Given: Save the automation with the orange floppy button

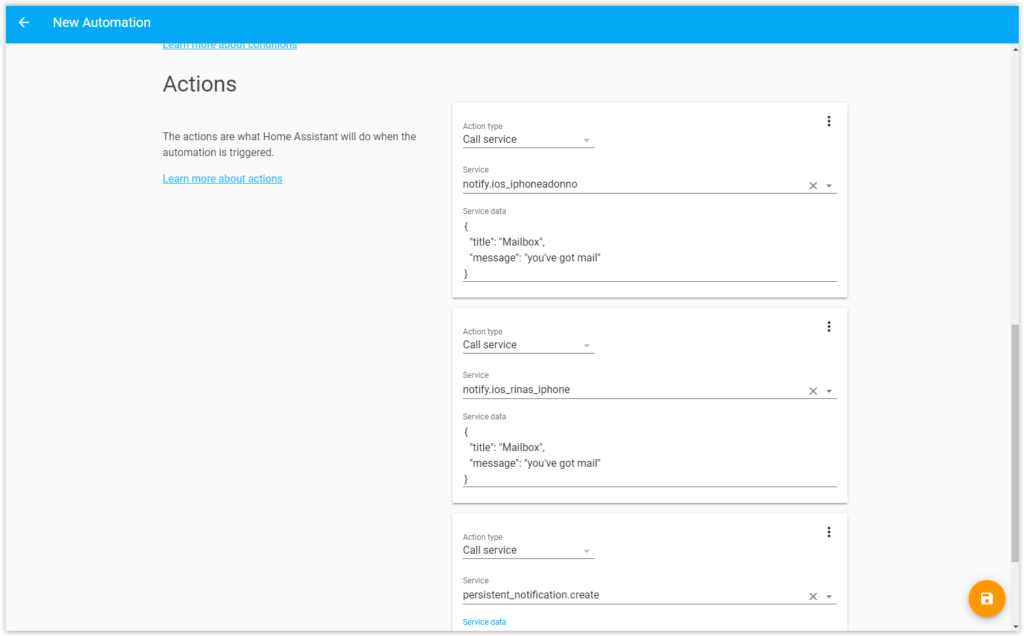Looking at the screenshot, I should pyautogui.click(x=987, y=597).
